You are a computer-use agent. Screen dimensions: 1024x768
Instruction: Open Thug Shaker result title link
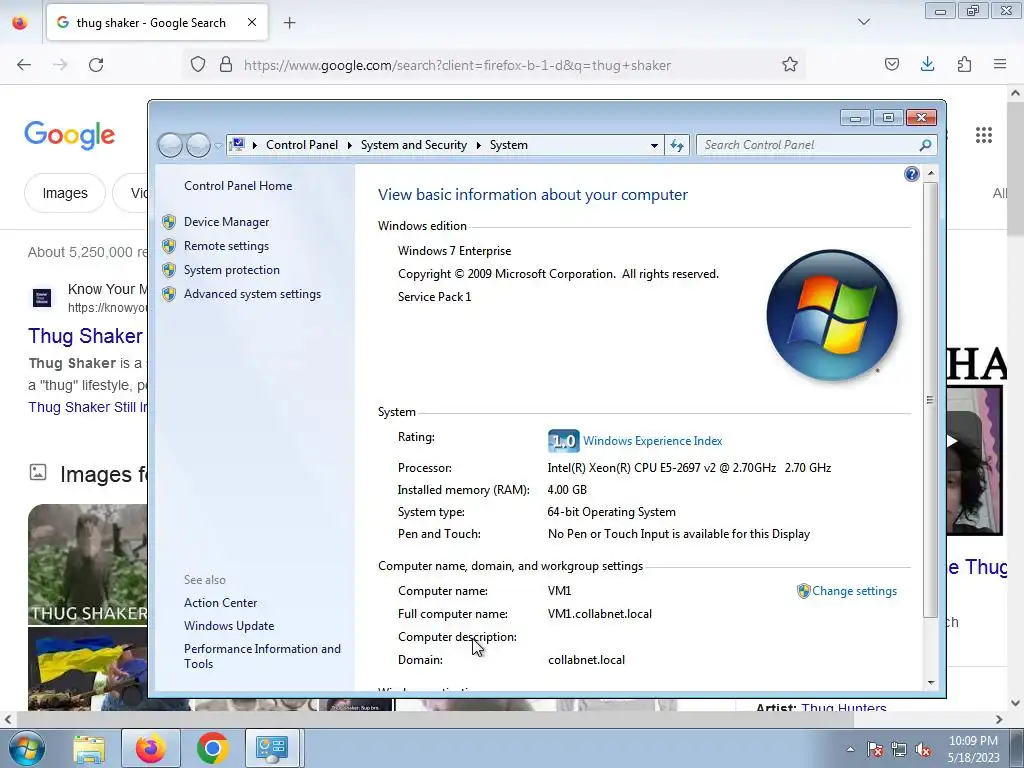[86, 336]
